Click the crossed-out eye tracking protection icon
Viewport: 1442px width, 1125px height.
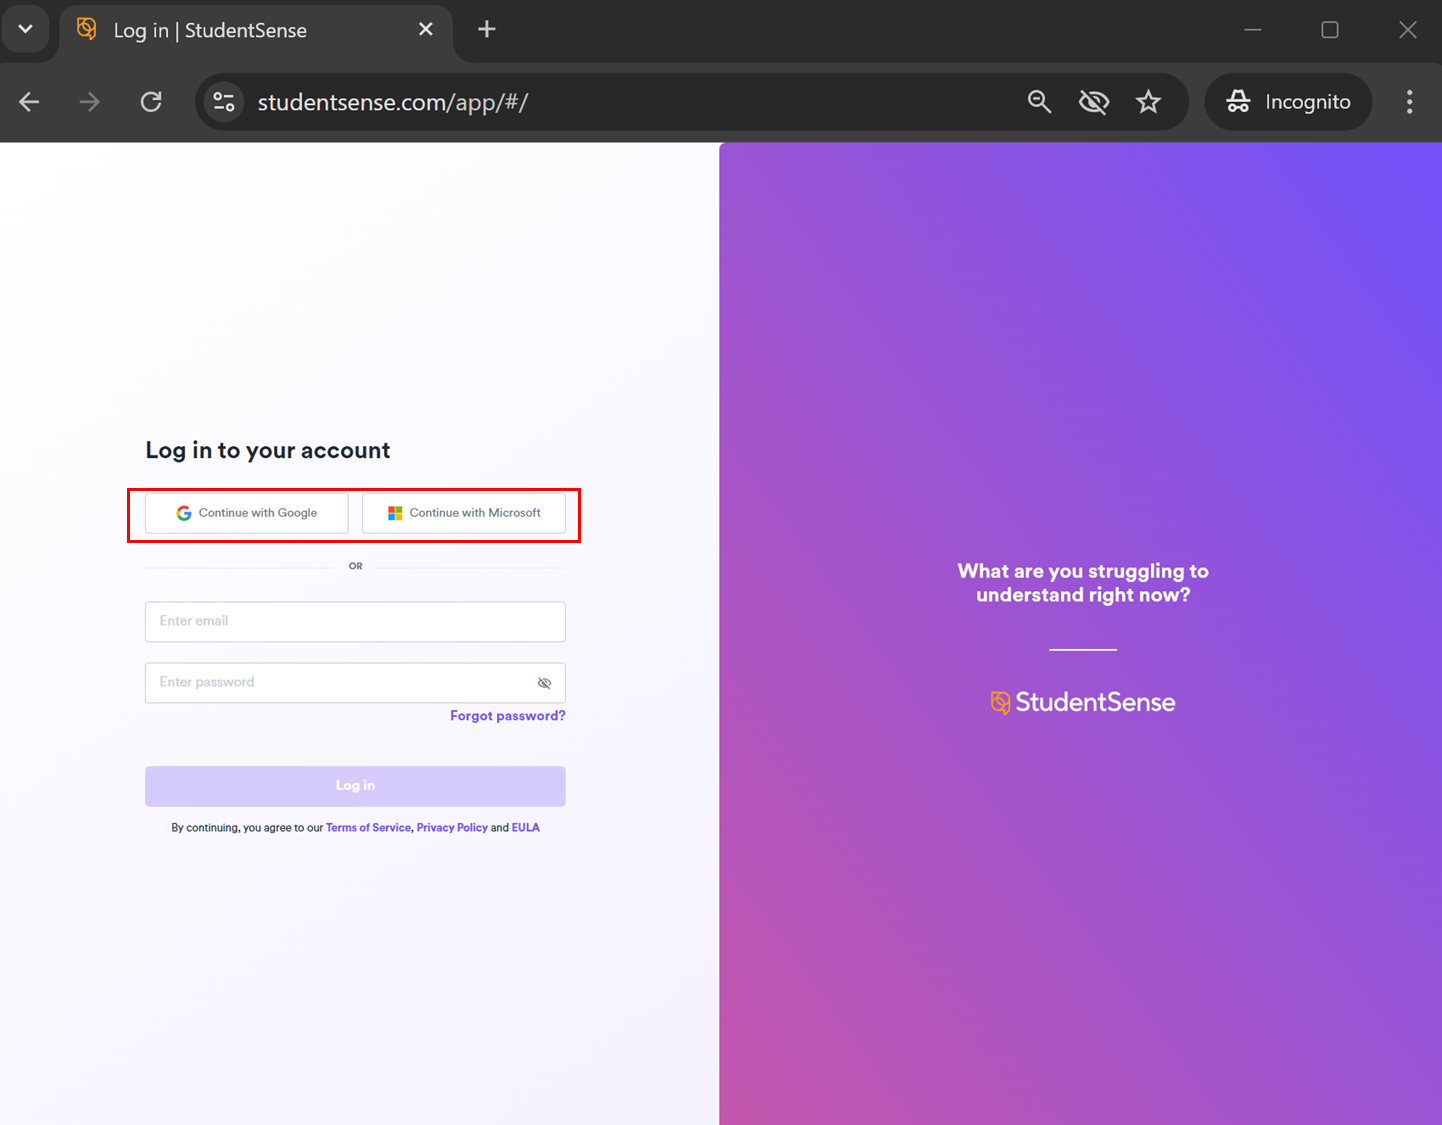[x=1094, y=102]
